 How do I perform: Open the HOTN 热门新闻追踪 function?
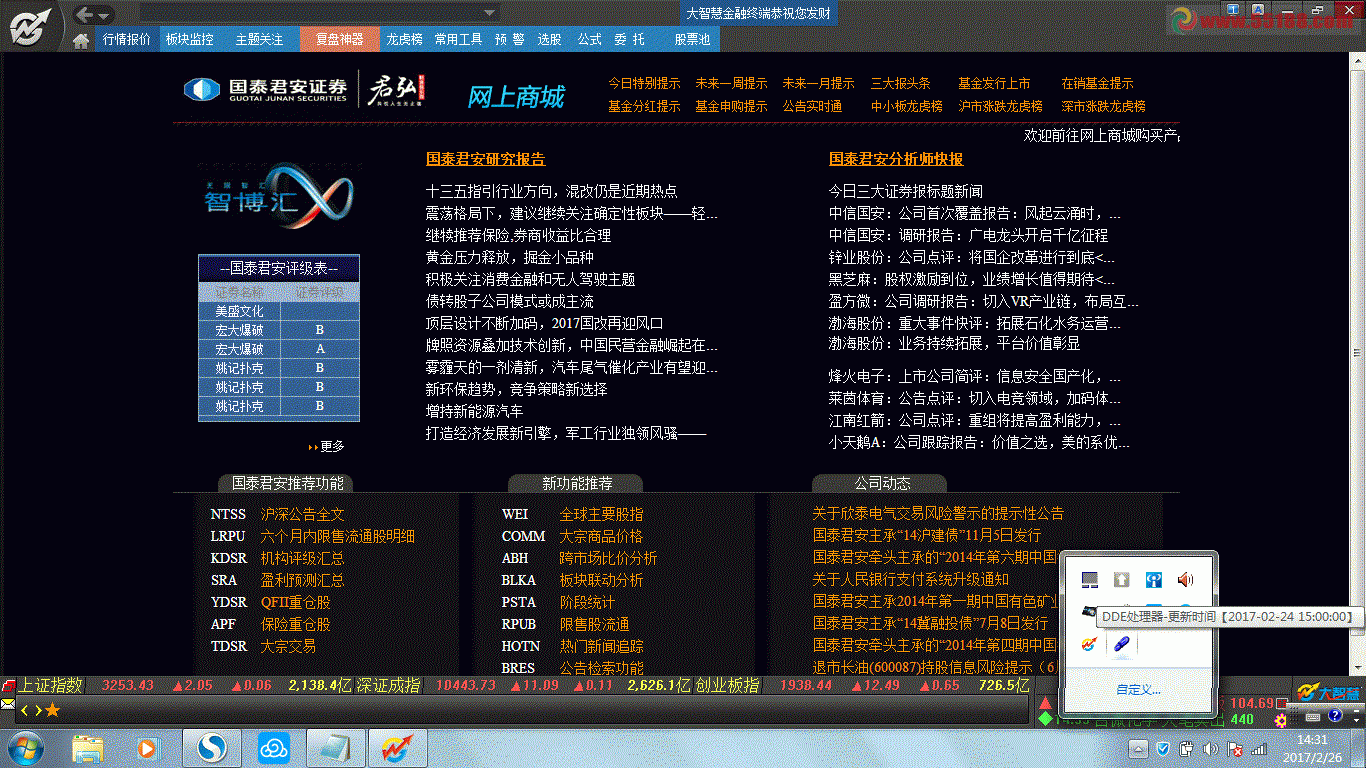point(573,646)
